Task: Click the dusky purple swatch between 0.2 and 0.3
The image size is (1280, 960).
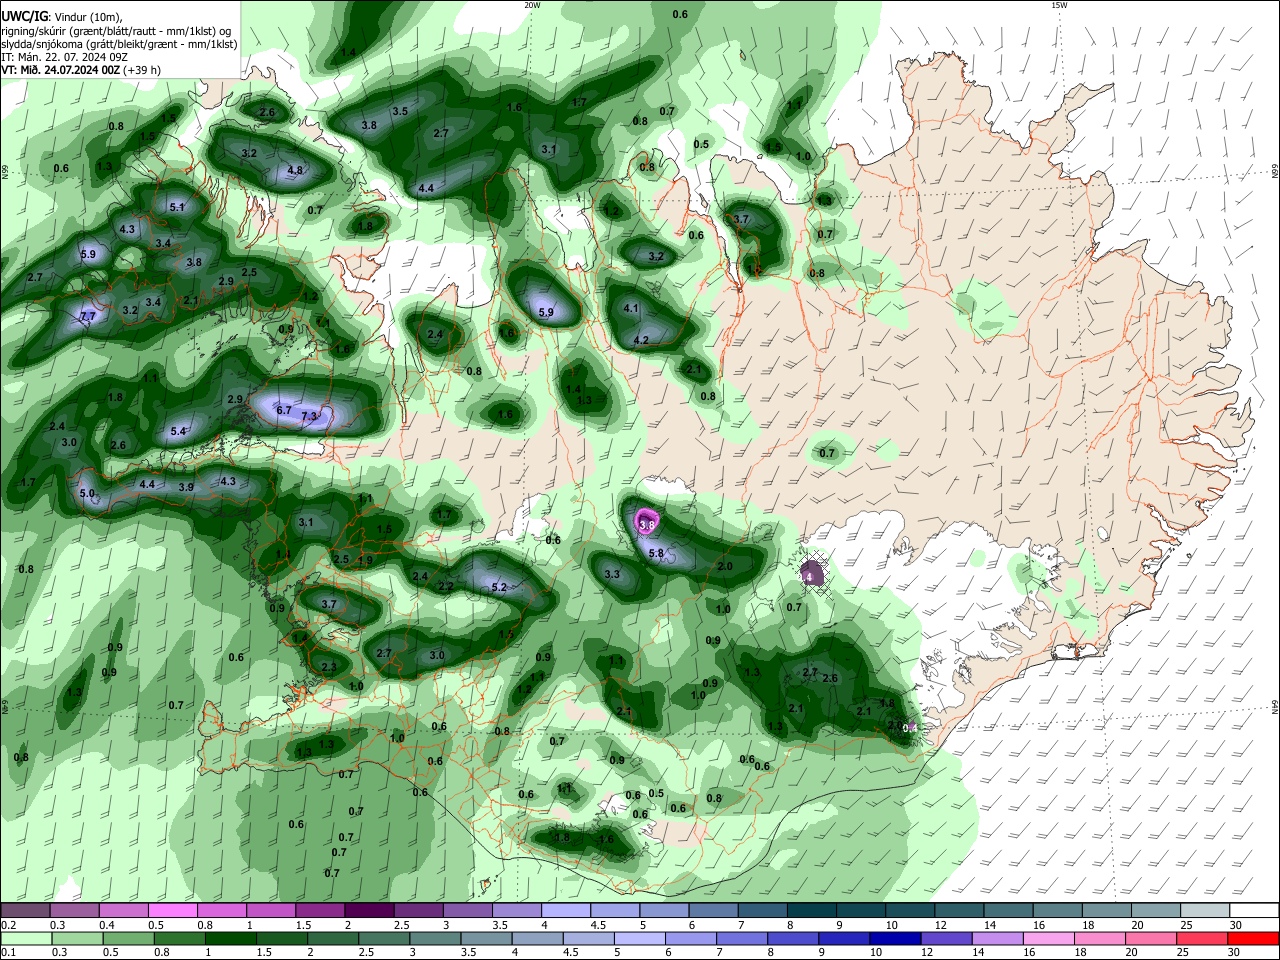Action: click(25, 911)
